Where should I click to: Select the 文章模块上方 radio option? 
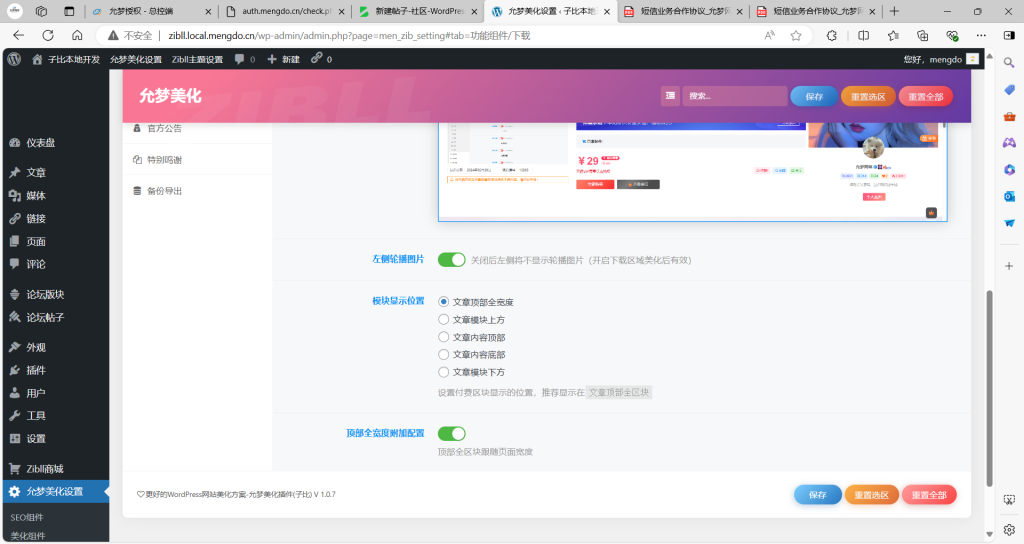[444, 319]
